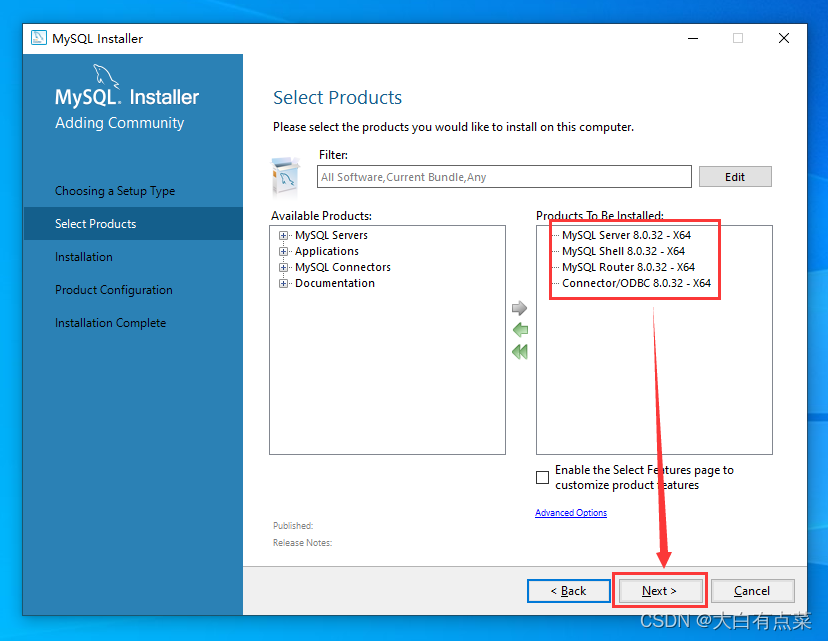828x641 pixels.
Task: Select the Applications label in Available Products
Action: 327,251
